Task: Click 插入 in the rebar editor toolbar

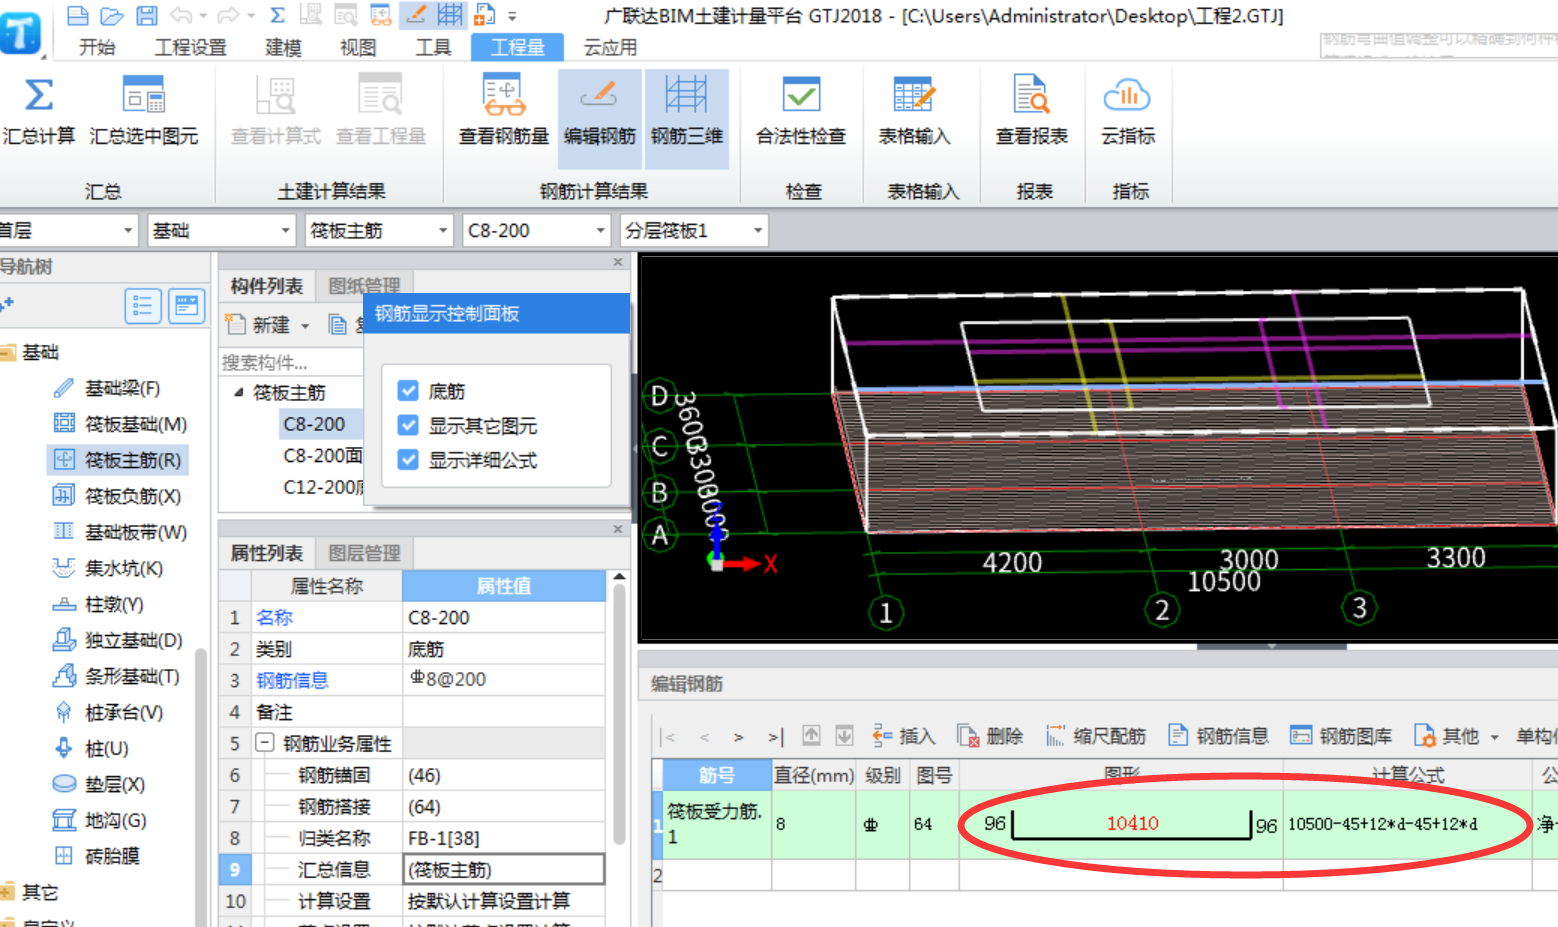Action: coord(904,736)
